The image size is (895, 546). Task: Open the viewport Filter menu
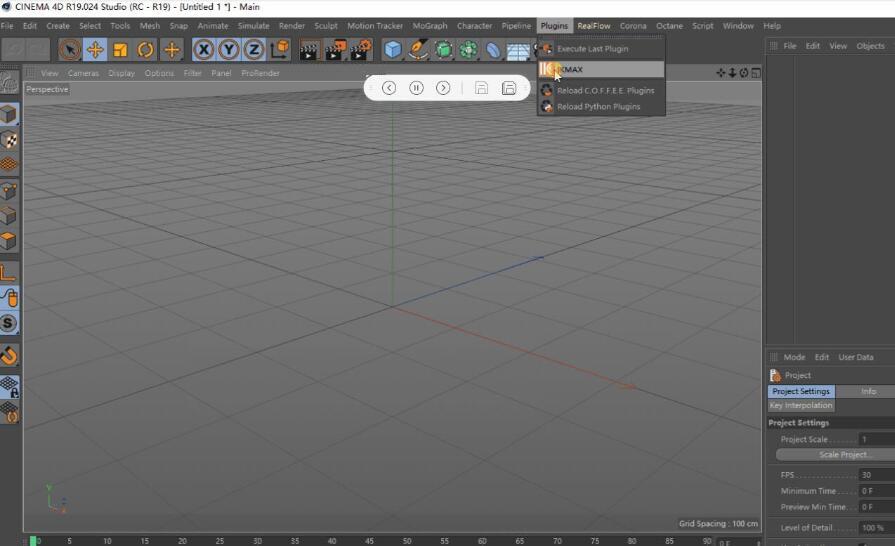(192, 73)
